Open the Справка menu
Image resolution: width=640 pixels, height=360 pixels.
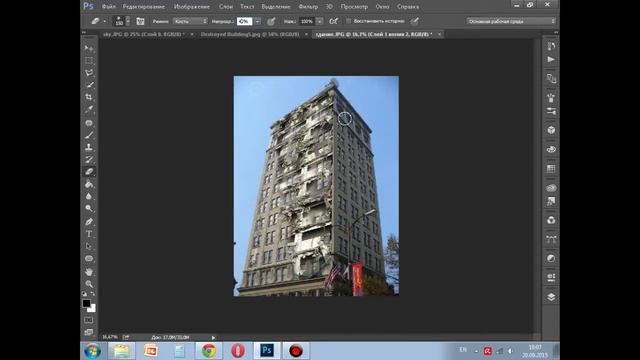click(x=408, y=7)
